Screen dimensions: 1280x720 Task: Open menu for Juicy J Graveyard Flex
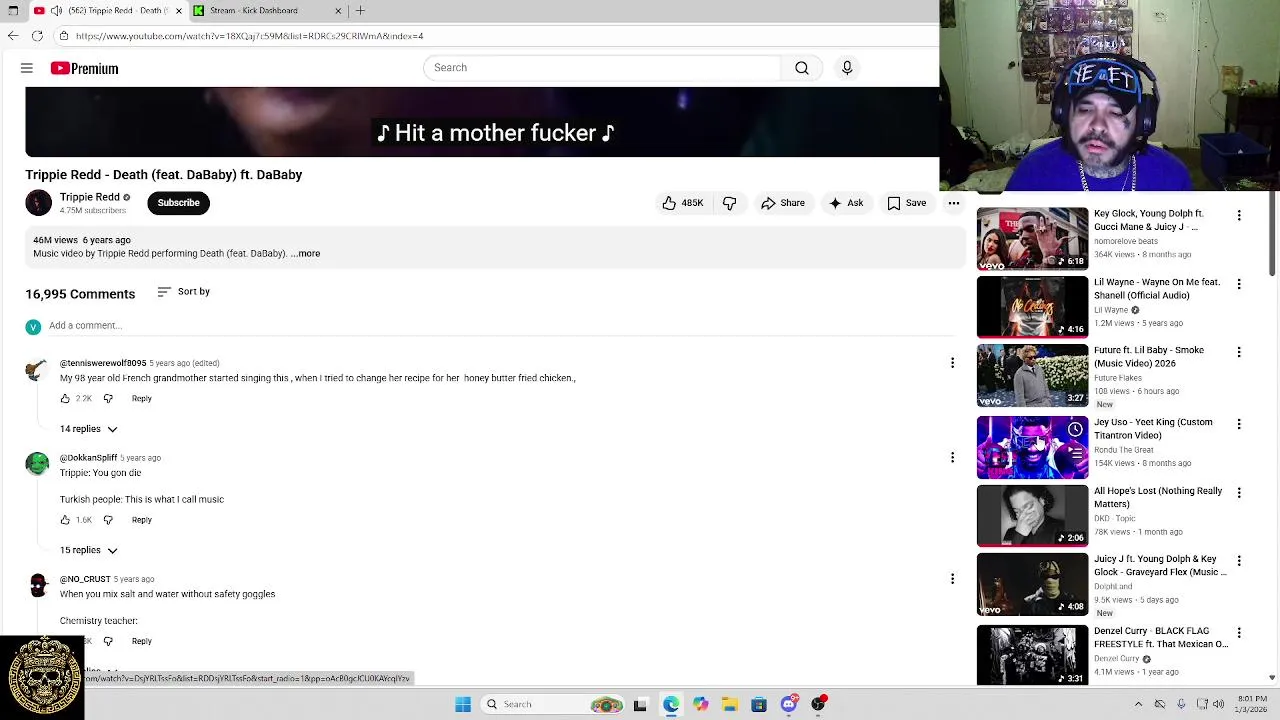tap(1239, 561)
